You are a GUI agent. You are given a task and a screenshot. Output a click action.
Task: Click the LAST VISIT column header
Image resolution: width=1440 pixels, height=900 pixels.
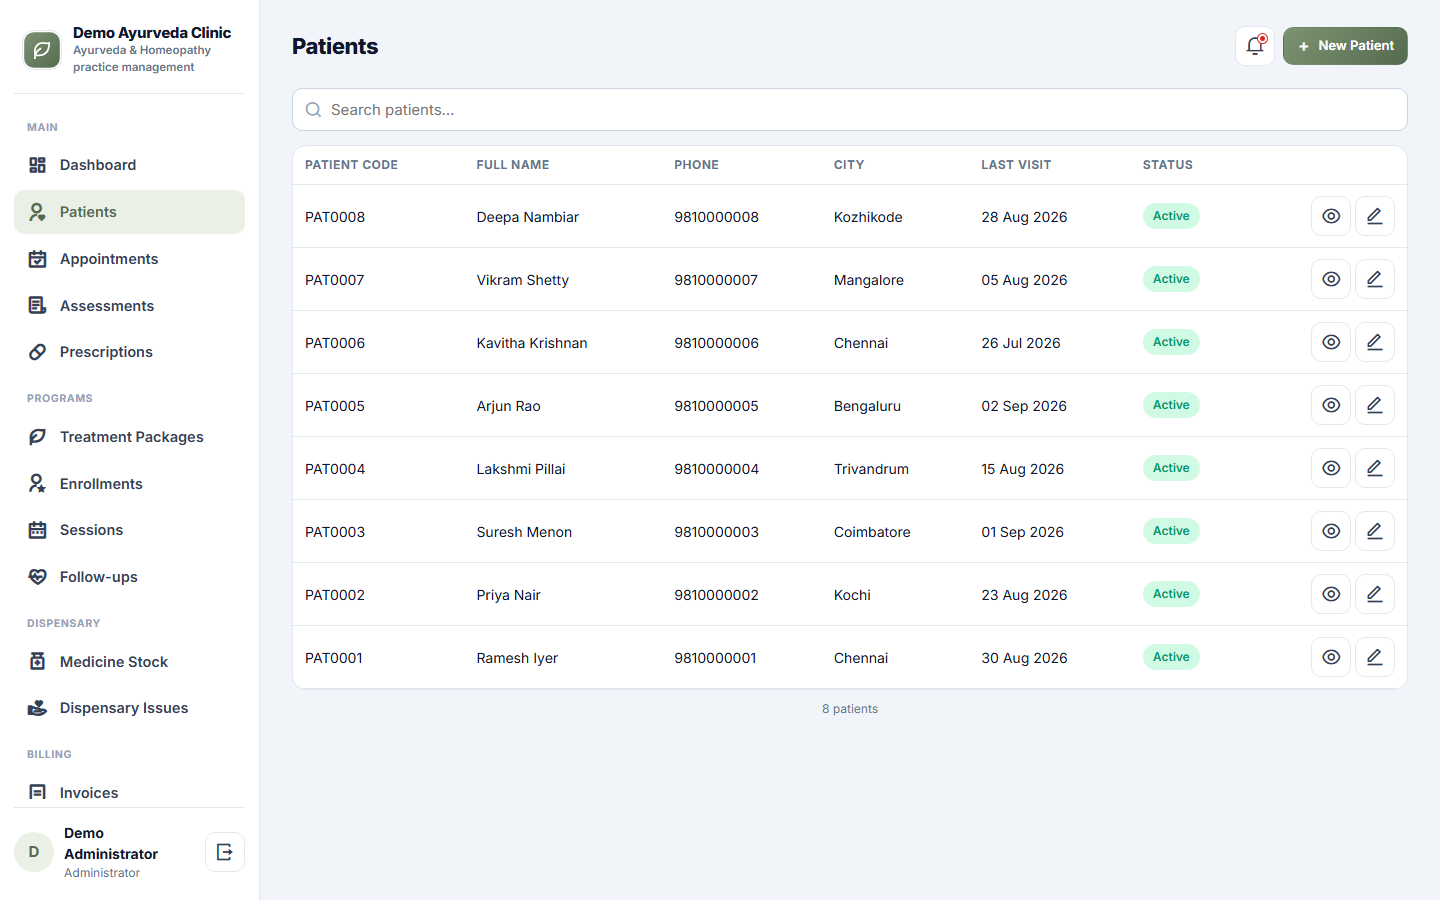pyautogui.click(x=1016, y=165)
